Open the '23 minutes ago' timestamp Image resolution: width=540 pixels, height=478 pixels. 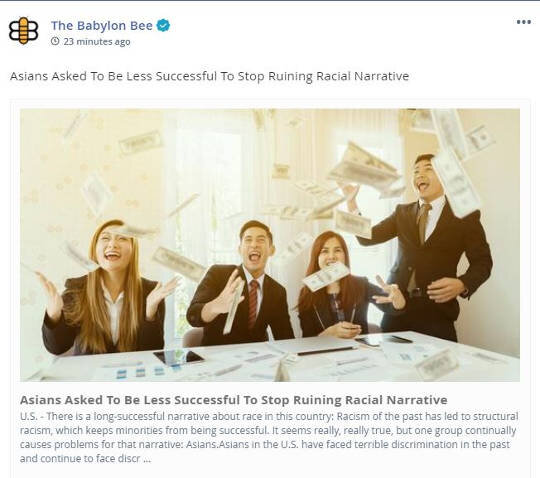pyautogui.click(x=97, y=42)
